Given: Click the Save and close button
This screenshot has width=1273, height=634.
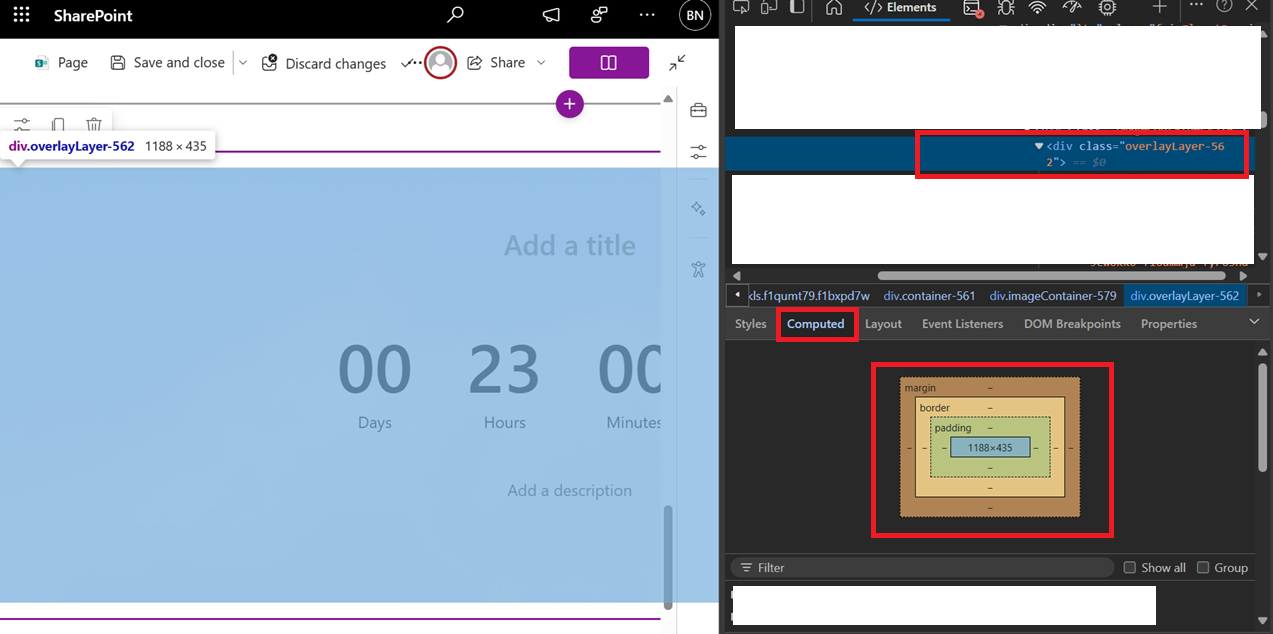Looking at the screenshot, I should pos(167,62).
